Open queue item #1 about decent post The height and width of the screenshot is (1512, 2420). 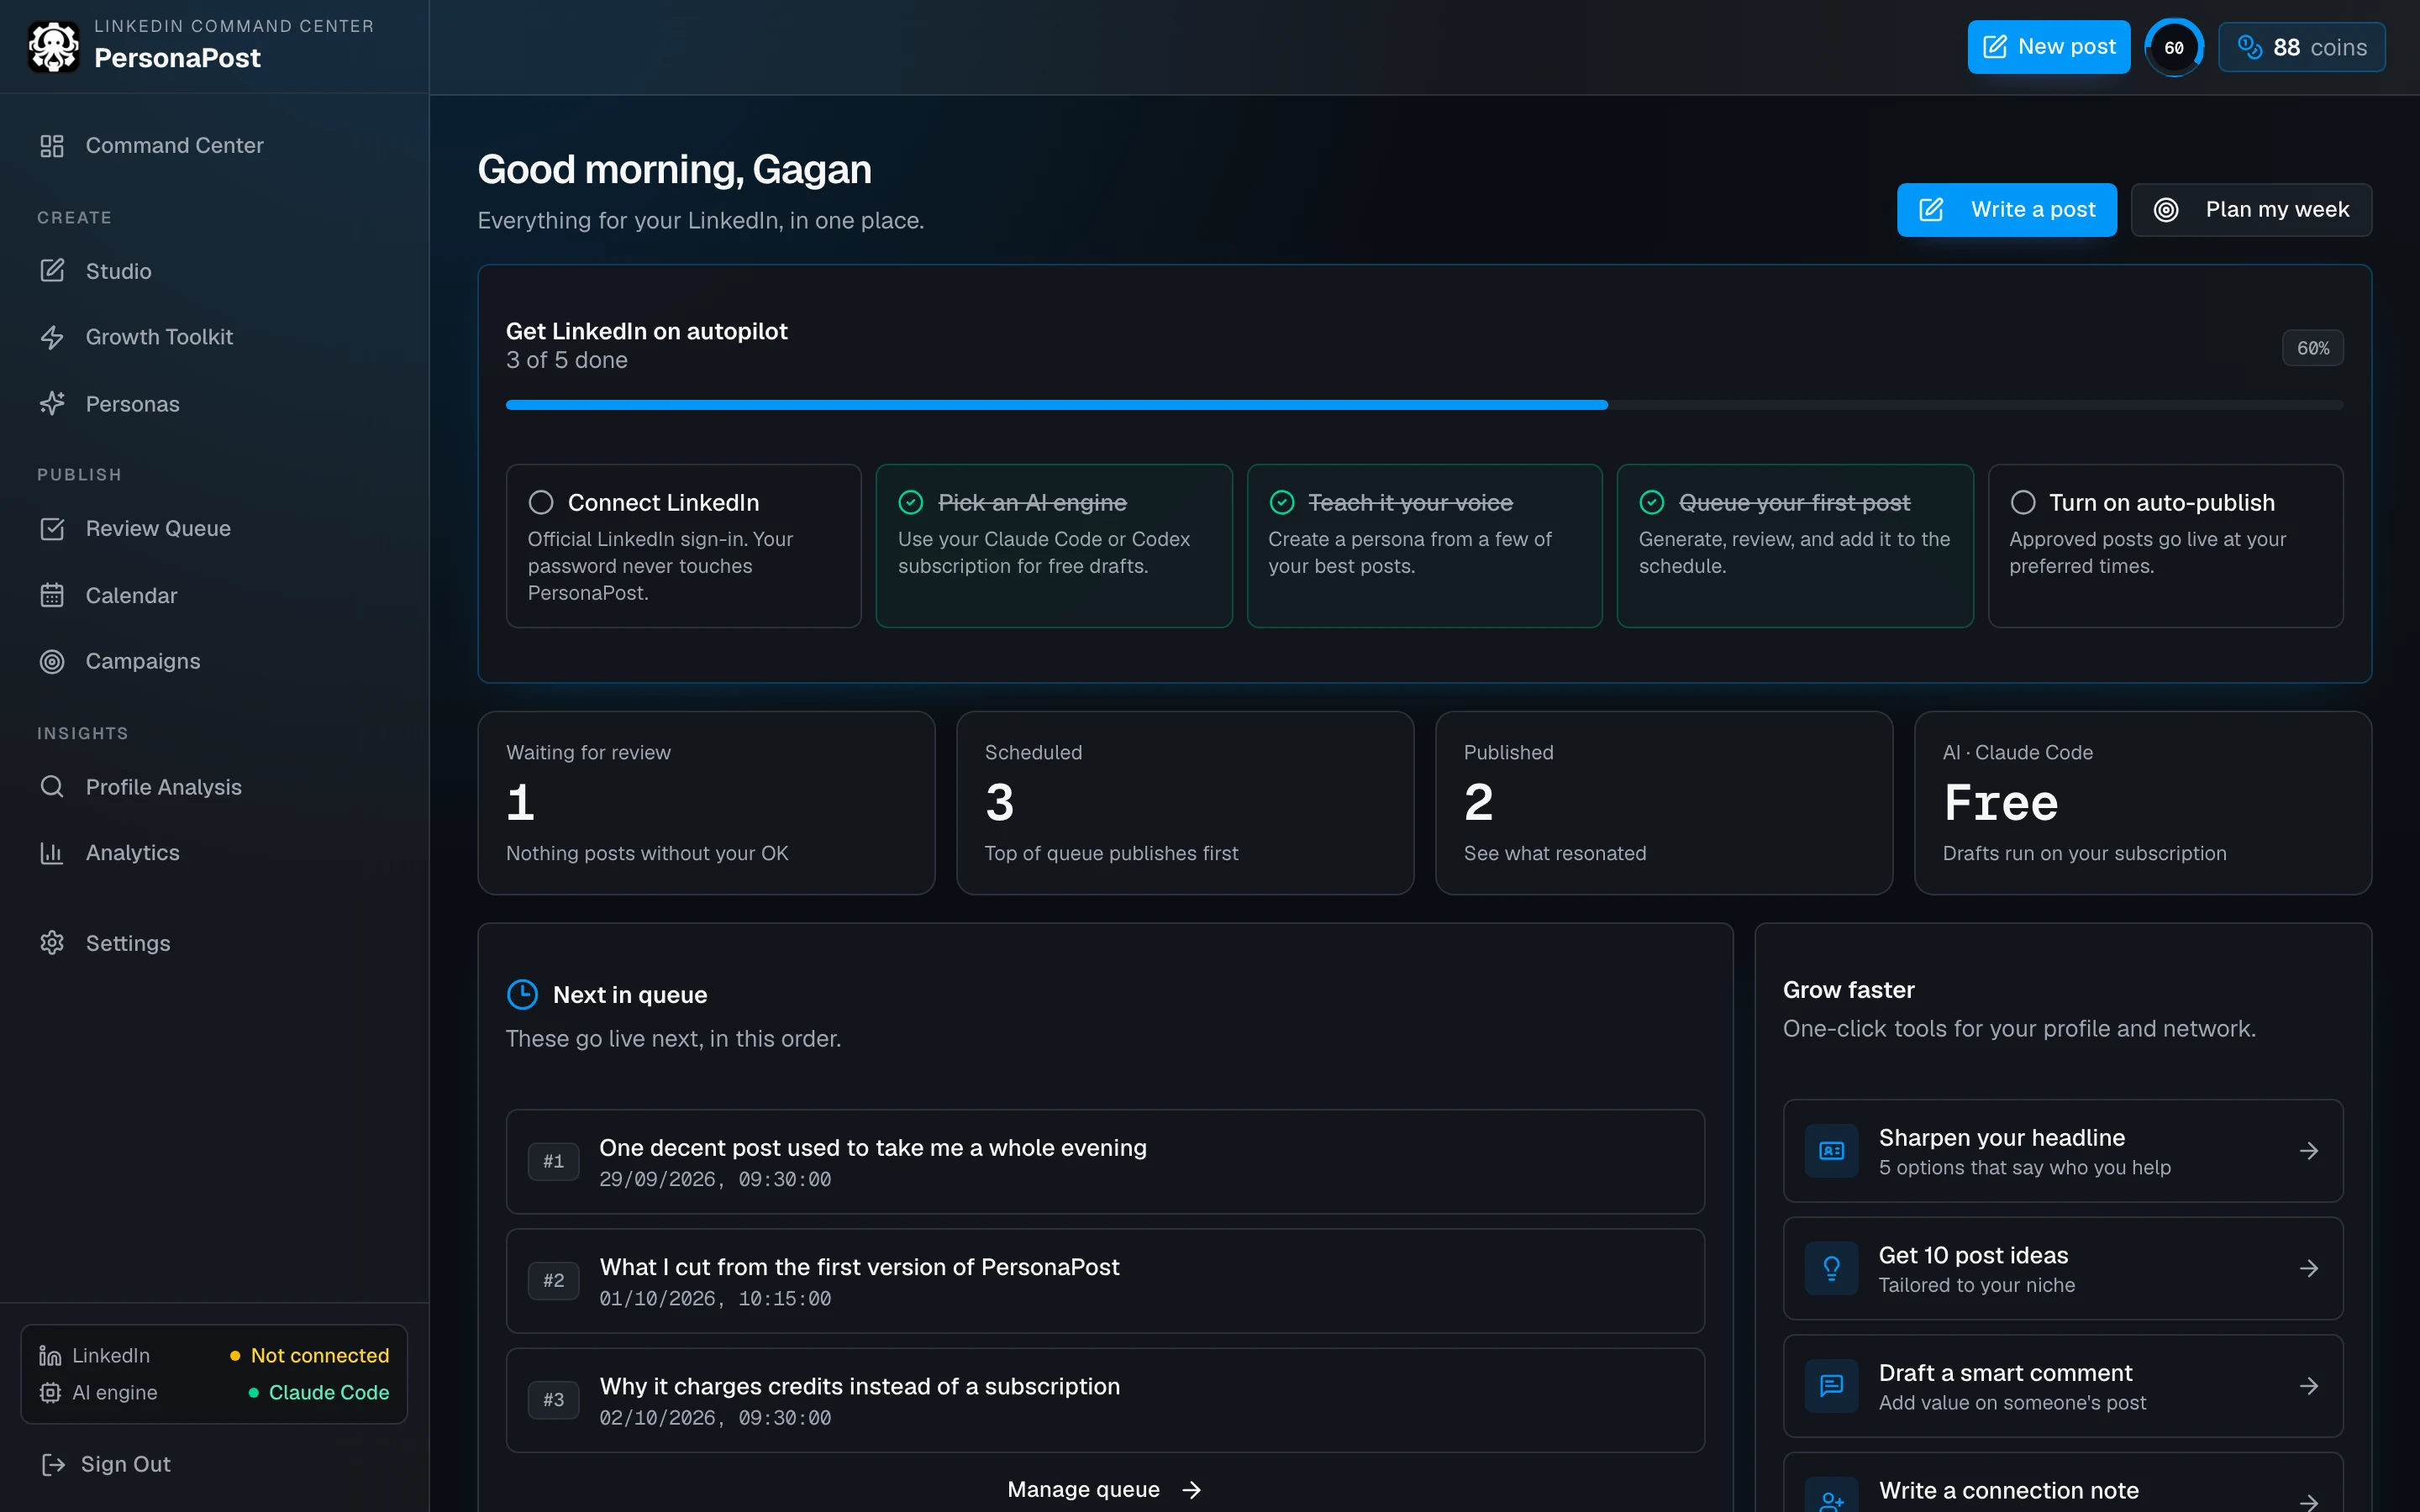(x=1105, y=1162)
